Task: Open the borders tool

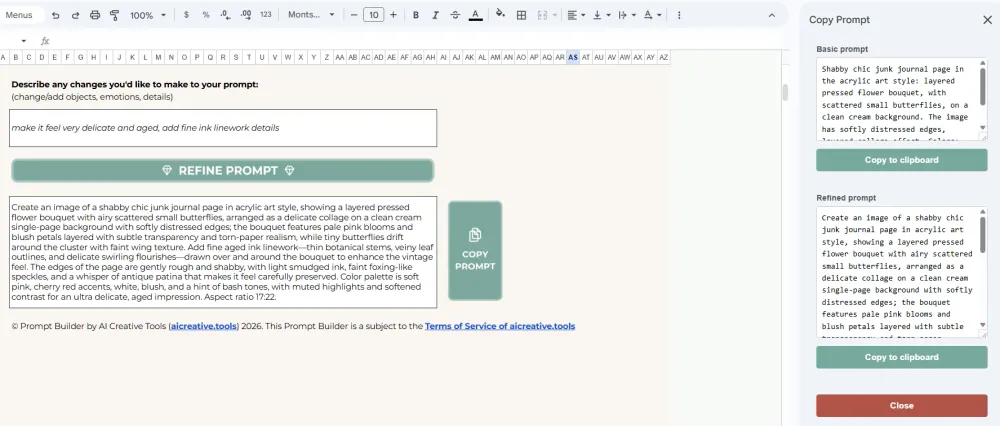Action: 521,15
